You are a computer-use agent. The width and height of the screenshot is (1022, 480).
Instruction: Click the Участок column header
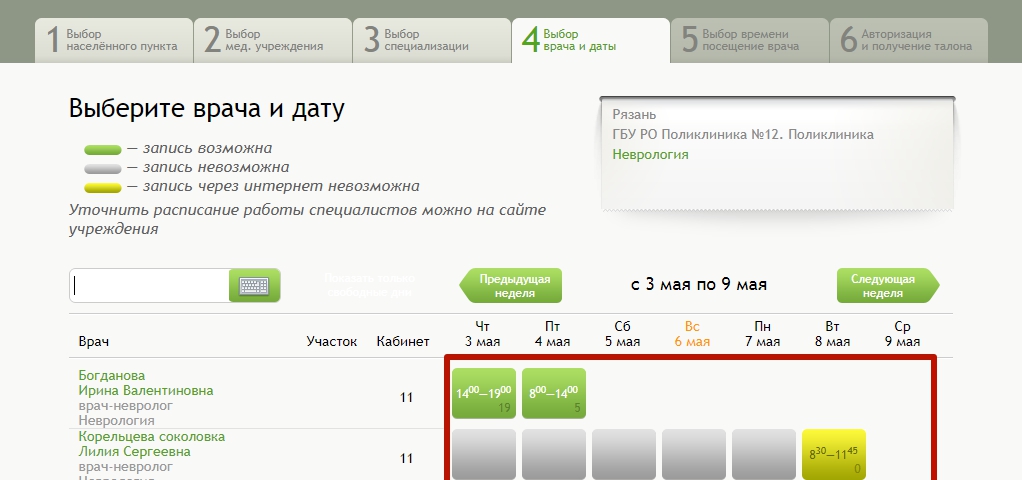[x=332, y=342]
